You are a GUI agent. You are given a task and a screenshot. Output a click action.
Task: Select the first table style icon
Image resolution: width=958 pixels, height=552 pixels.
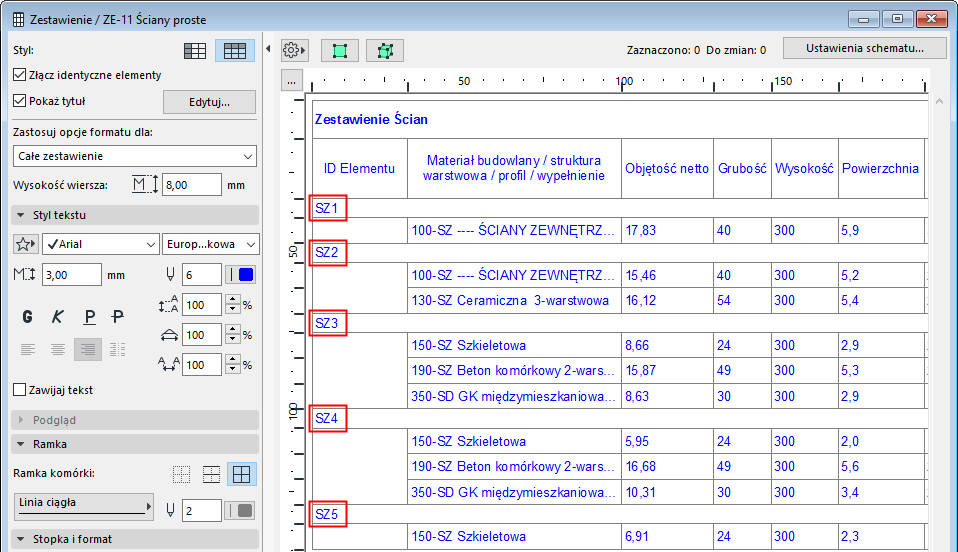click(196, 51)
